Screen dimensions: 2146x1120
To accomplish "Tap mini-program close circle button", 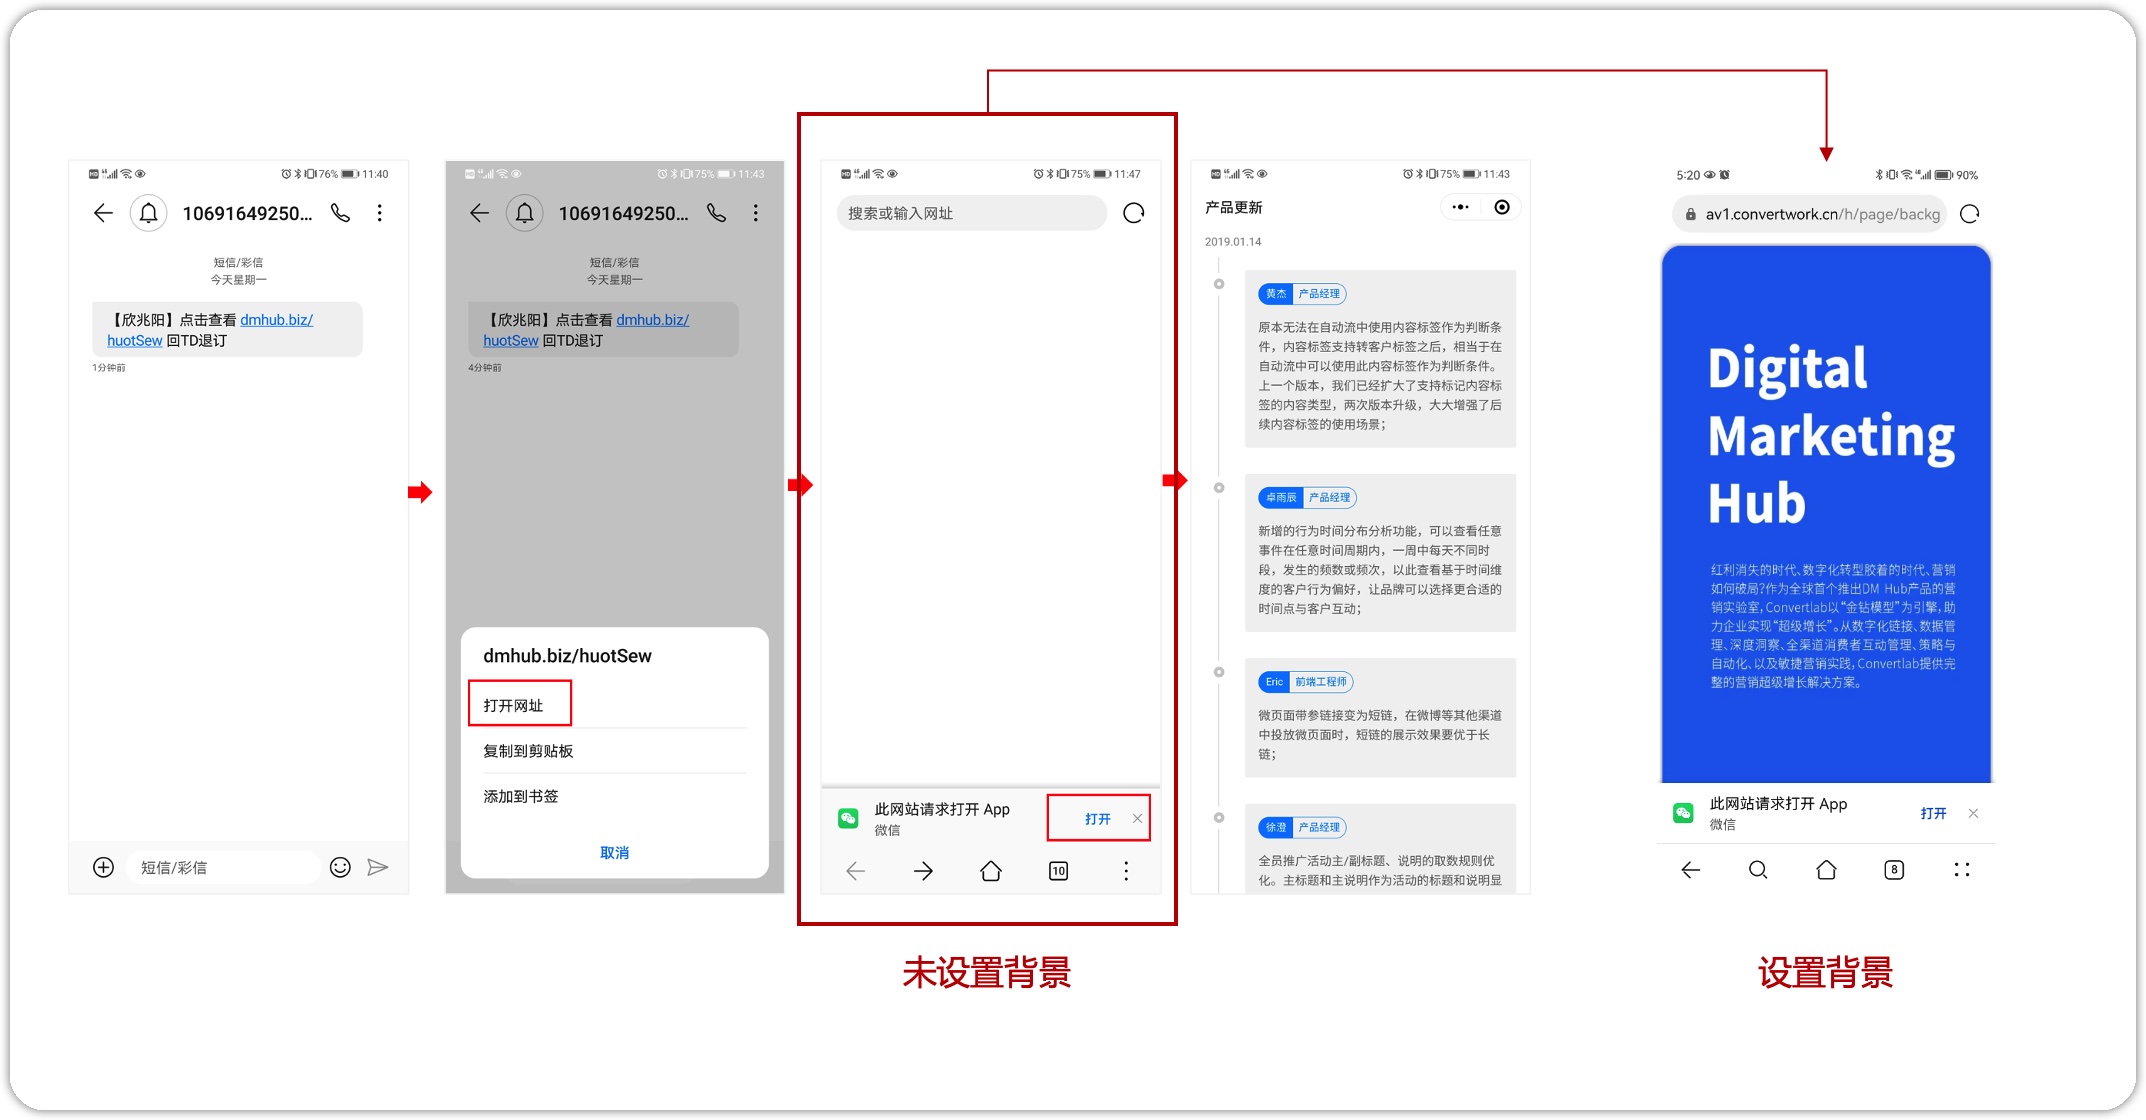I will 1502,207.
